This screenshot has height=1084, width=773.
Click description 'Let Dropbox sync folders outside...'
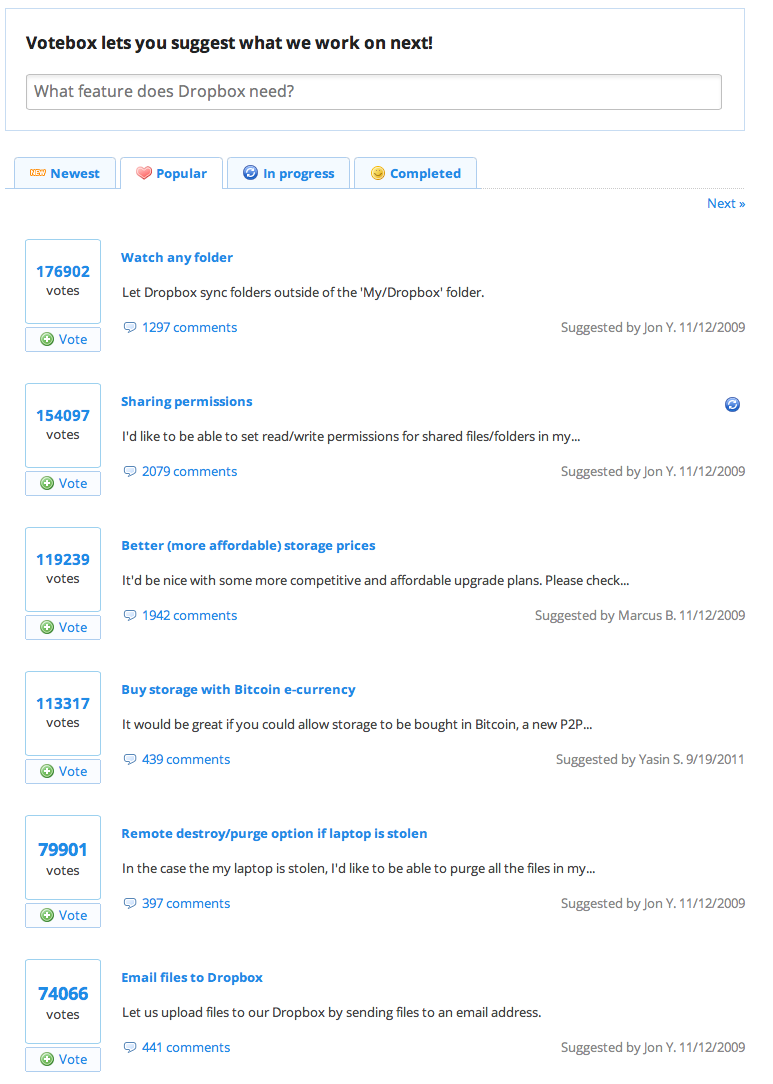303,292
